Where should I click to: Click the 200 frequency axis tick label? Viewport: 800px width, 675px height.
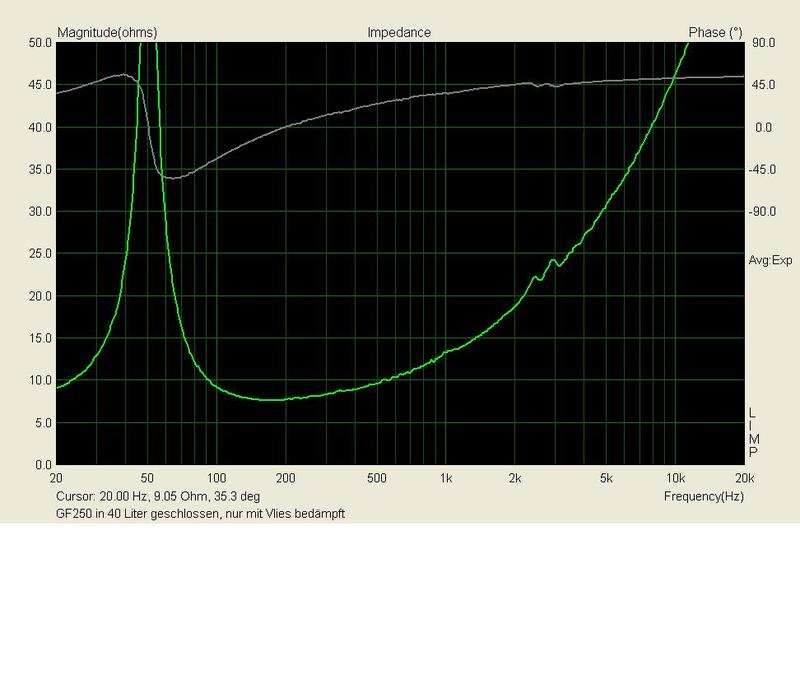285,478
